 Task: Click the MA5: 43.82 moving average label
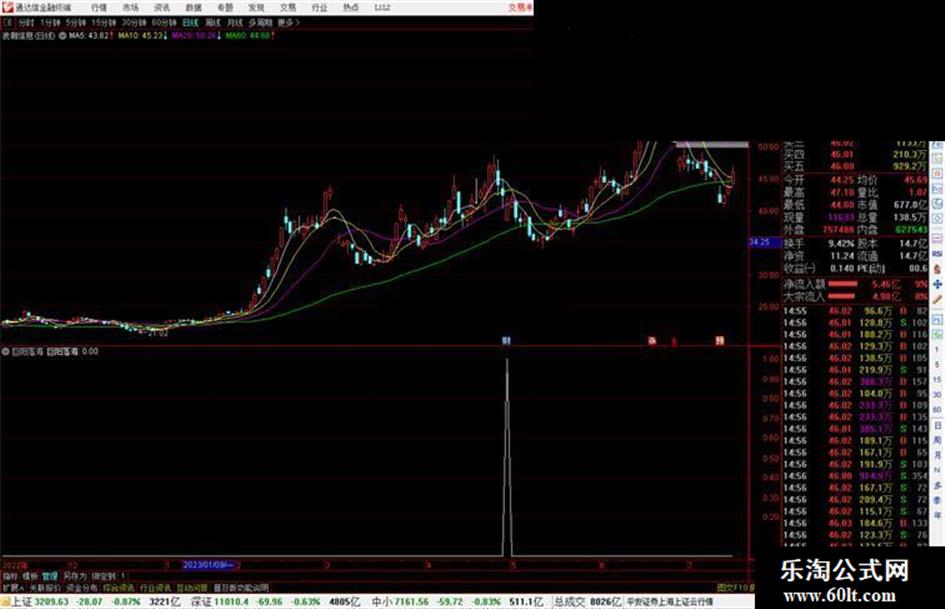point(89,36)
